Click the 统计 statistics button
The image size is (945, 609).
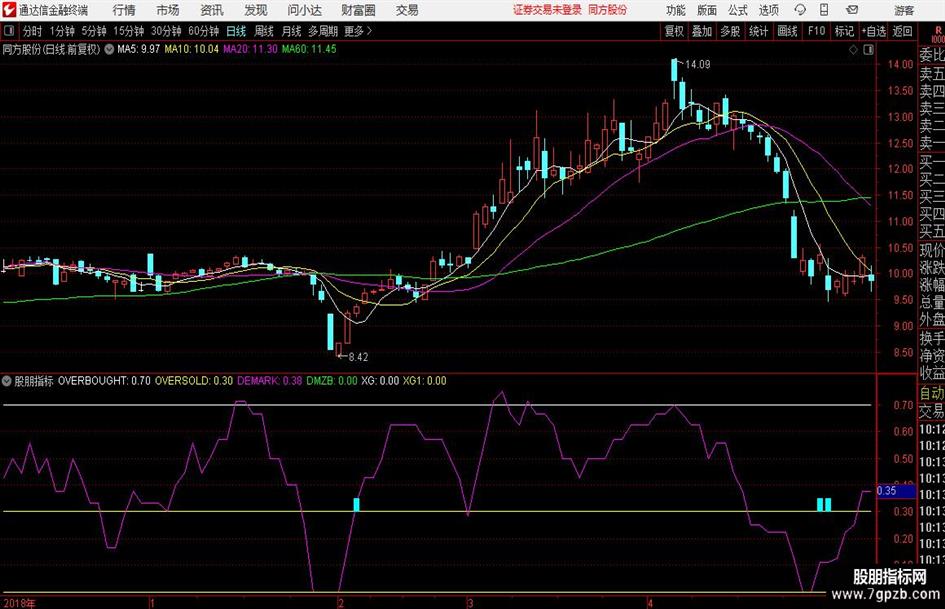coord(759,31)
